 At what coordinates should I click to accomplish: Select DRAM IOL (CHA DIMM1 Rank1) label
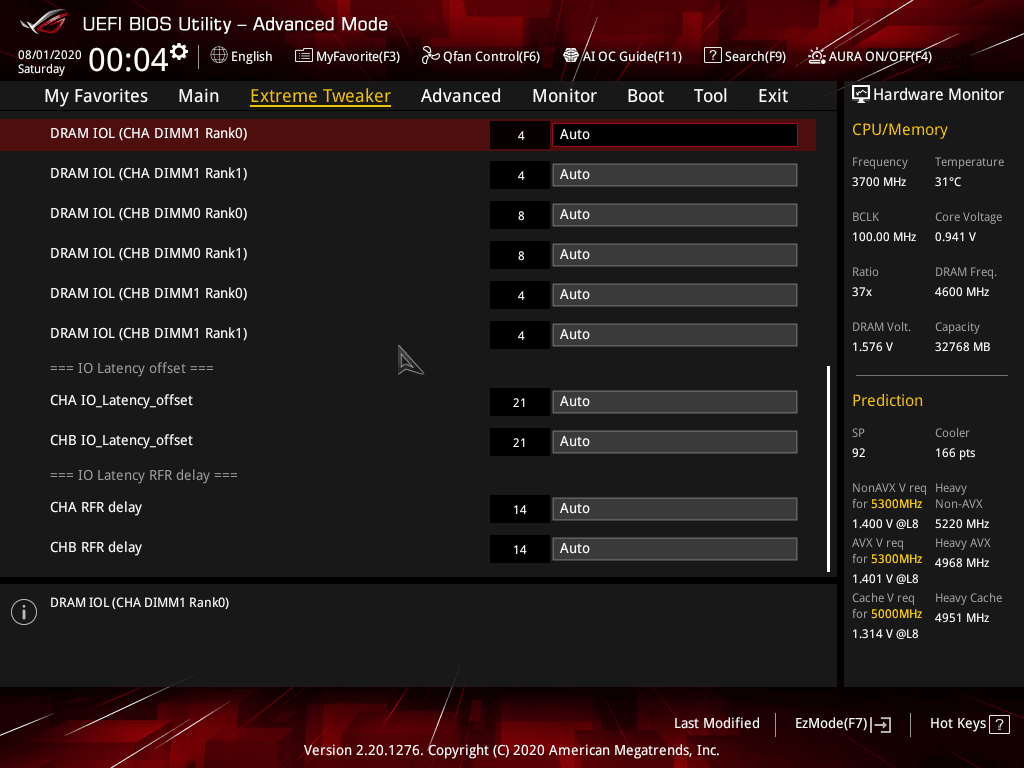(149, 173)
